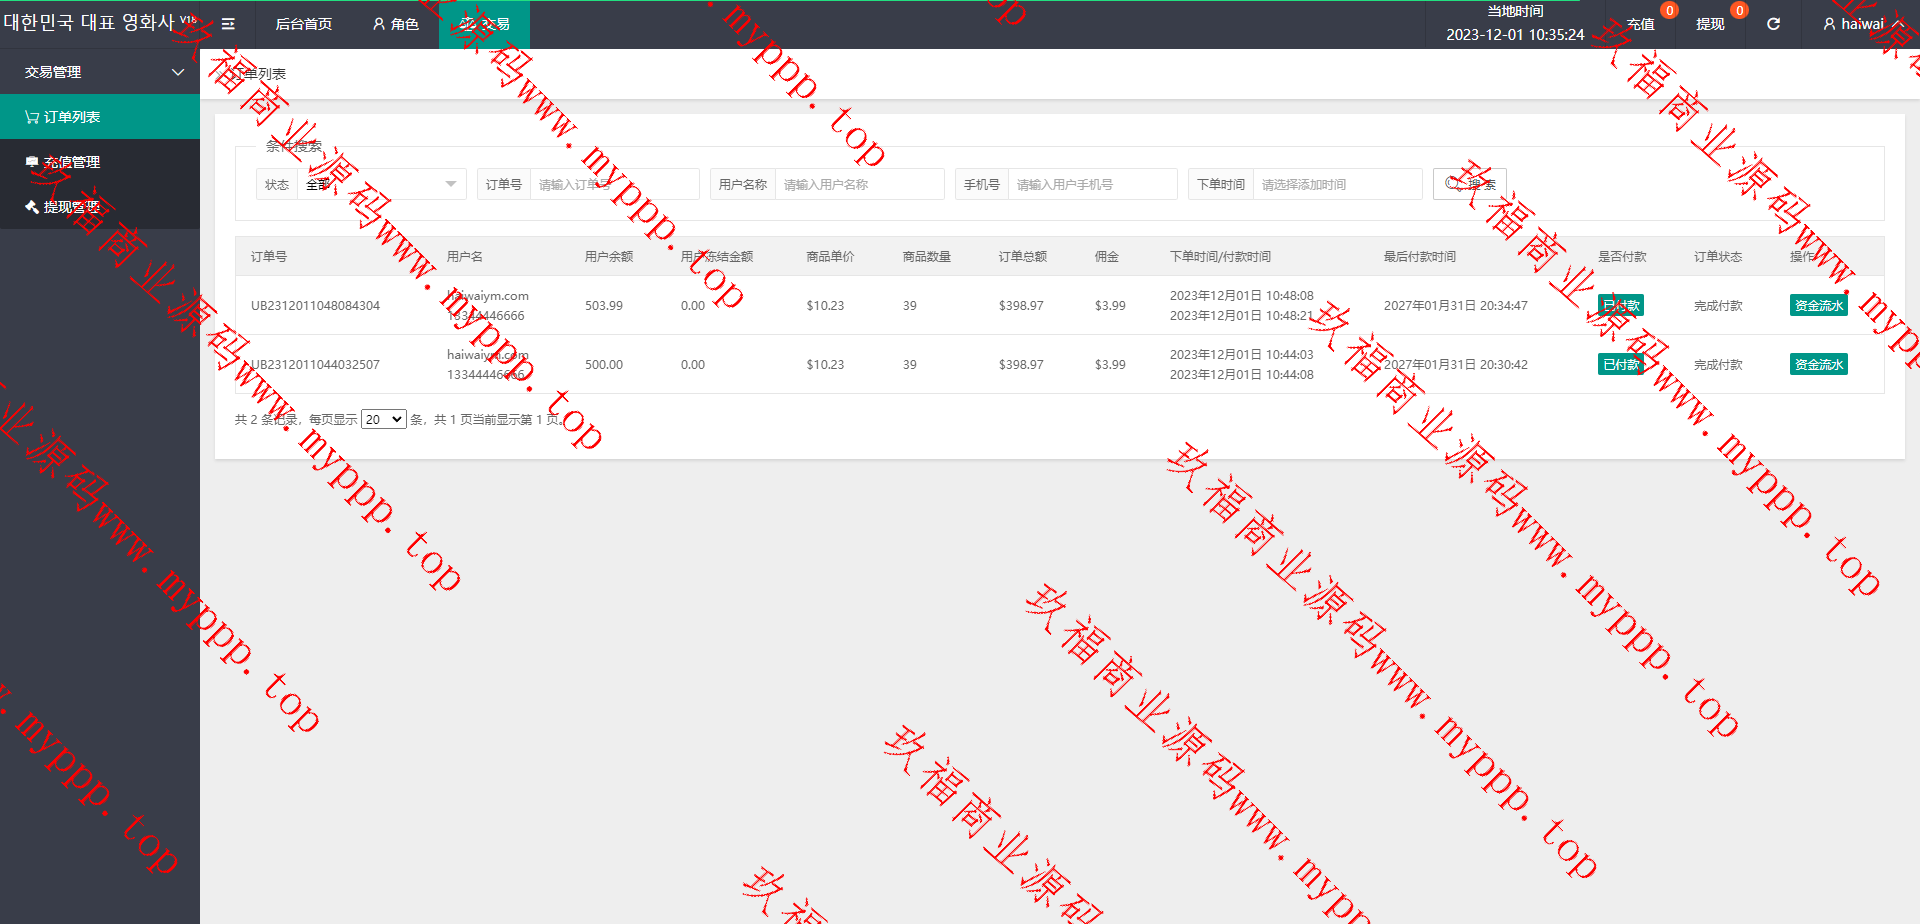Click the 角色 person icon in top menu

(379, 24)
